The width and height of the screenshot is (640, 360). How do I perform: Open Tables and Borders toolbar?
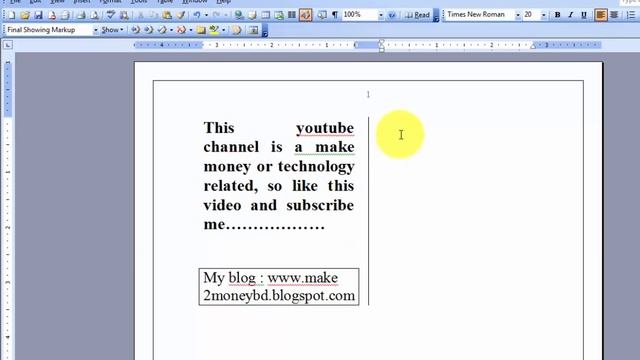coord(252,16)
